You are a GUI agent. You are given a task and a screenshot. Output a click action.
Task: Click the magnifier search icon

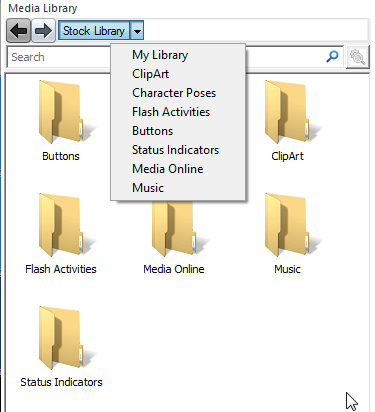click(x=332, y=57)
